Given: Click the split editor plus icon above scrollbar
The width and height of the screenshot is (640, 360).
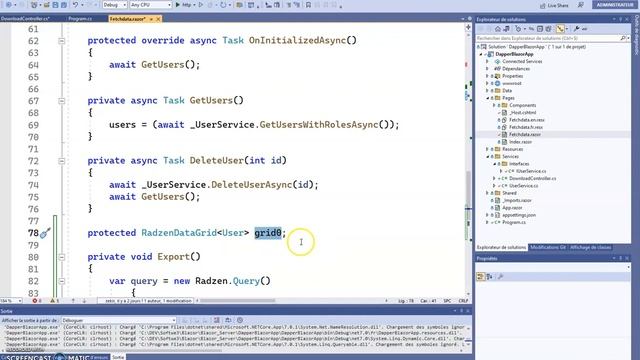Looking at the screenshot, I should [x=468, y=27].
